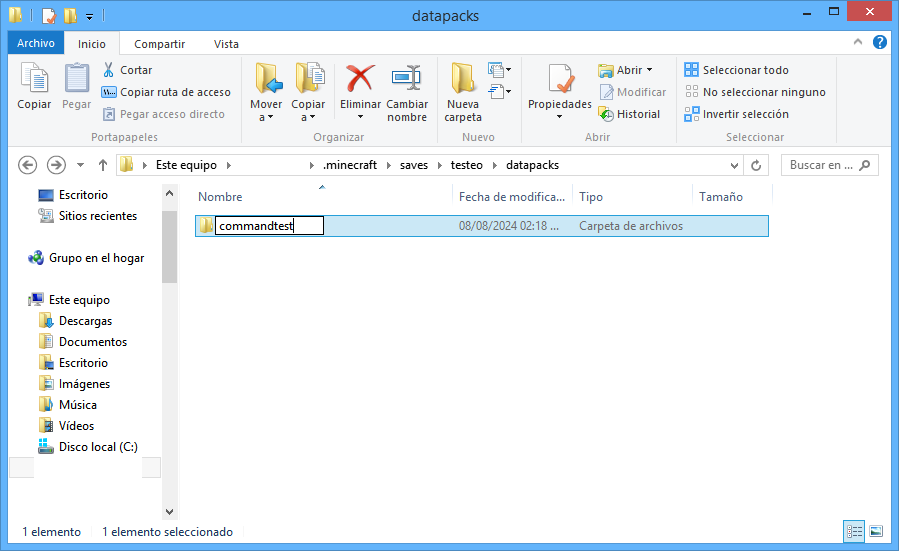Click the Propiedades icon
Viewport: 899px width, 551px height.
[x=560, y=79]
